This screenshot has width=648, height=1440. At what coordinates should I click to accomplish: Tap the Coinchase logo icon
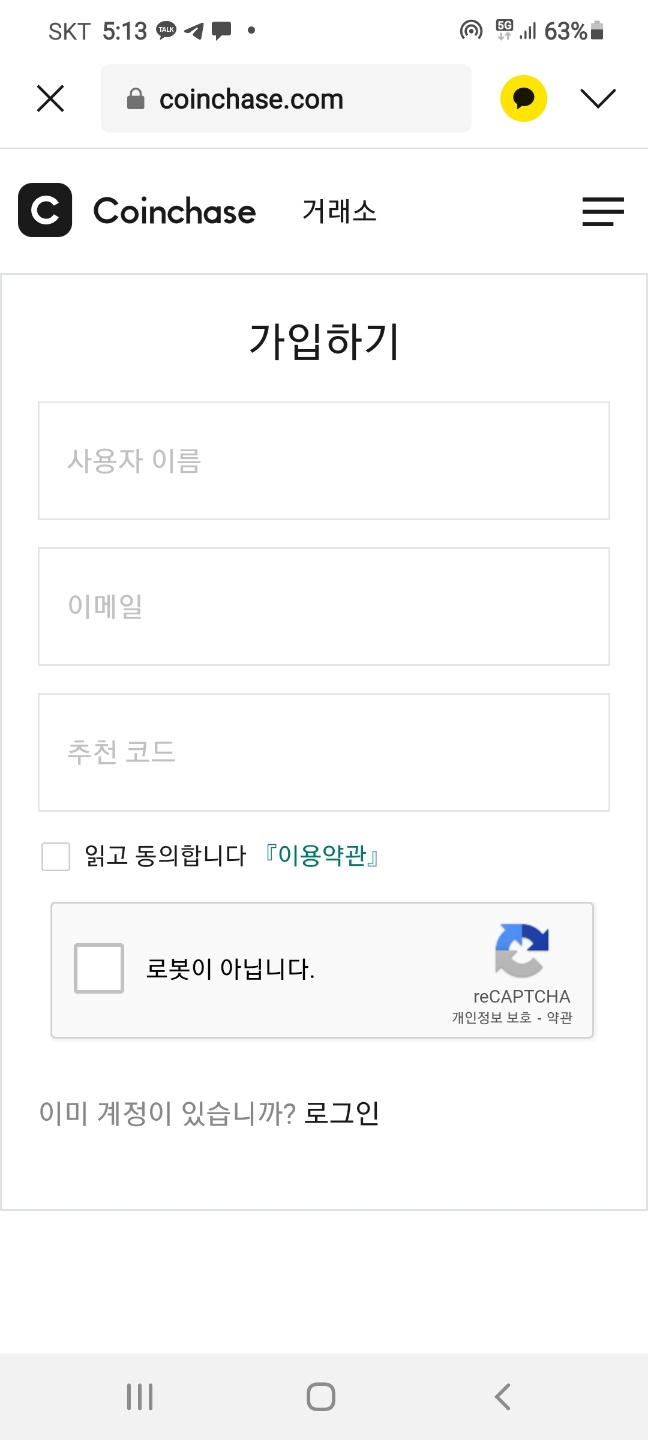coord(44,211)
